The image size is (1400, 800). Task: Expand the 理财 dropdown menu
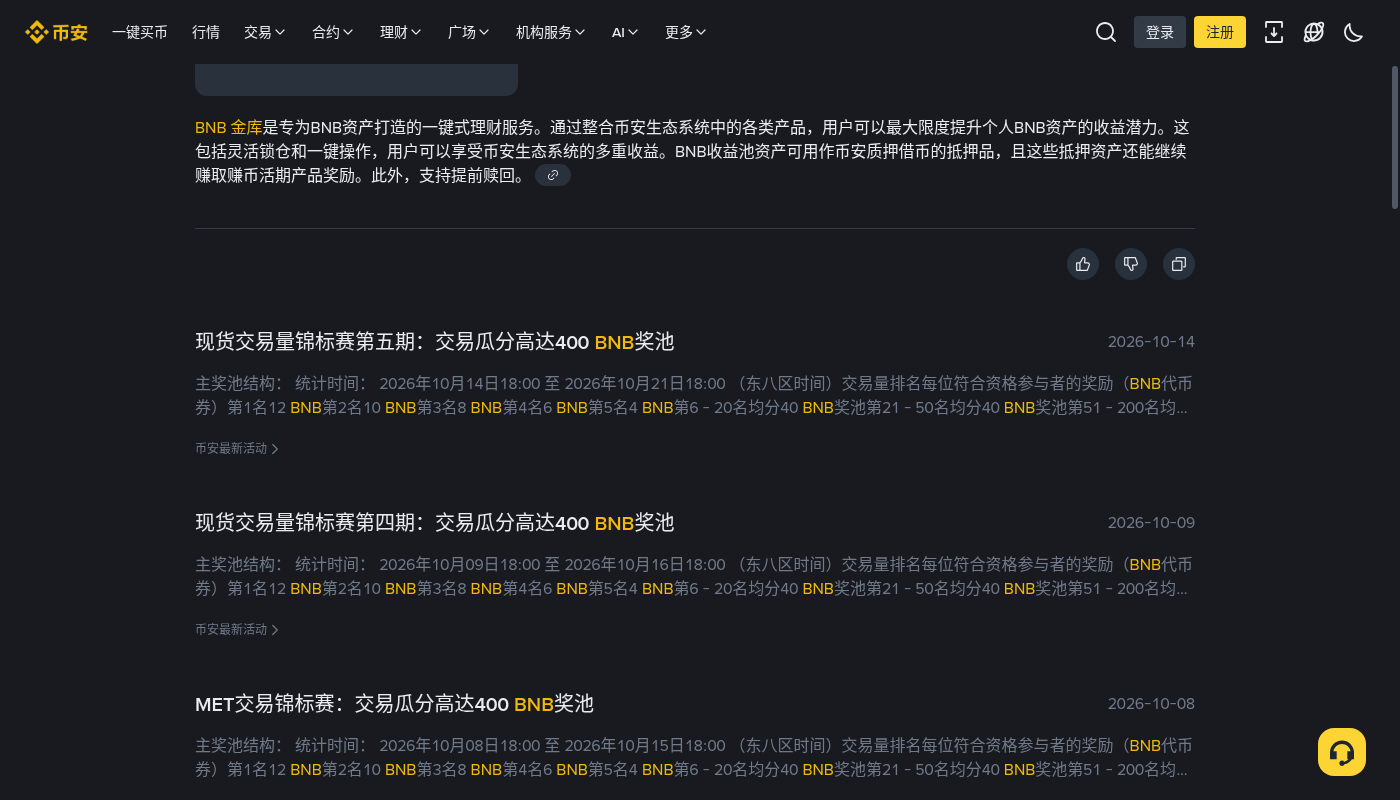tap(401, 32)
